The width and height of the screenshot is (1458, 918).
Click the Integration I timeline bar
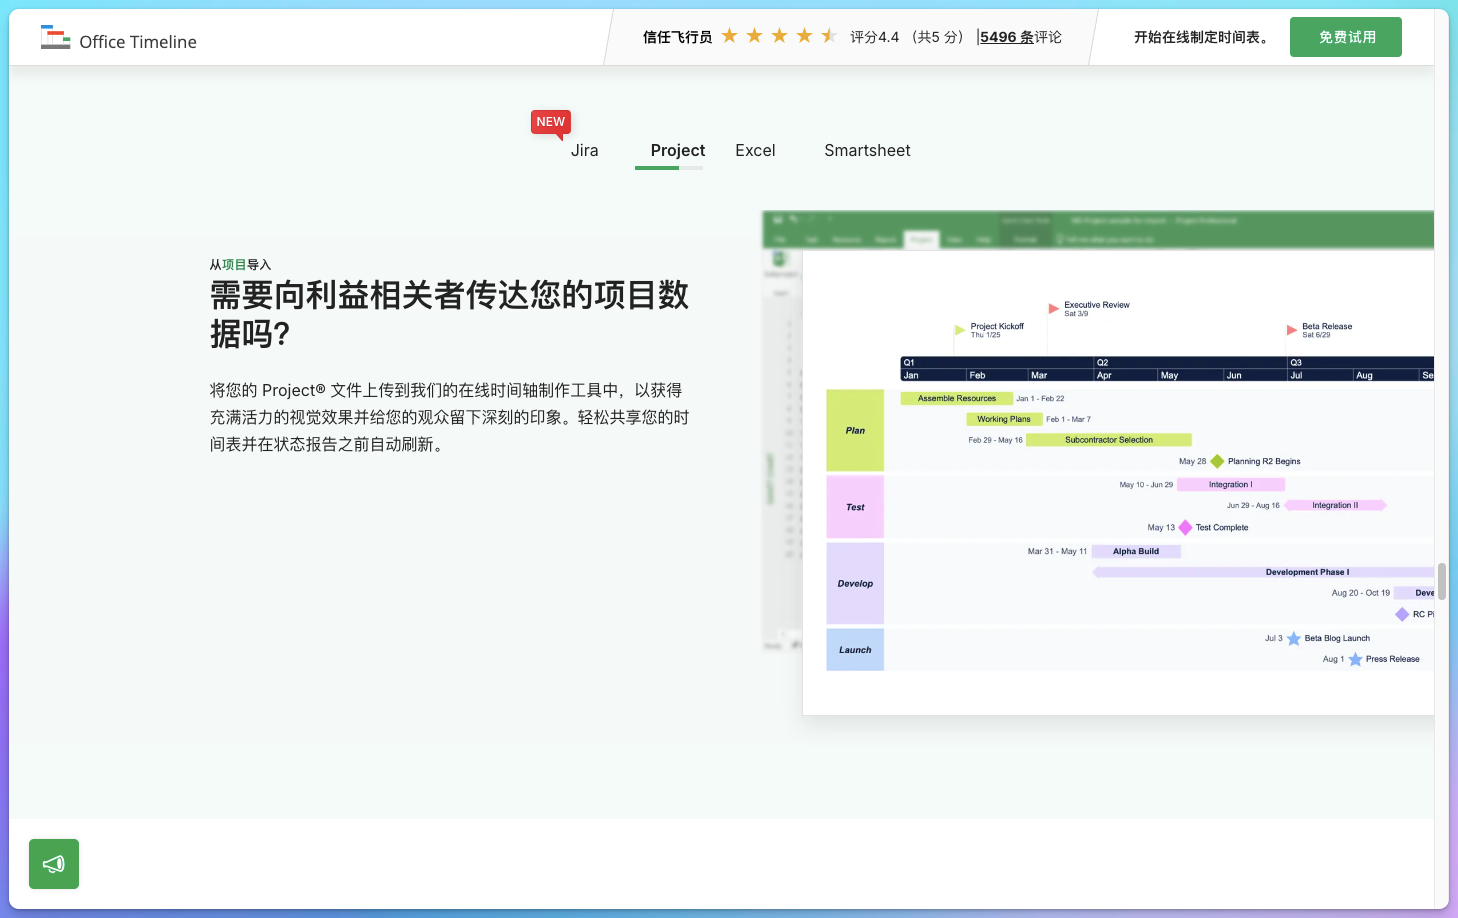(1231, 484)
